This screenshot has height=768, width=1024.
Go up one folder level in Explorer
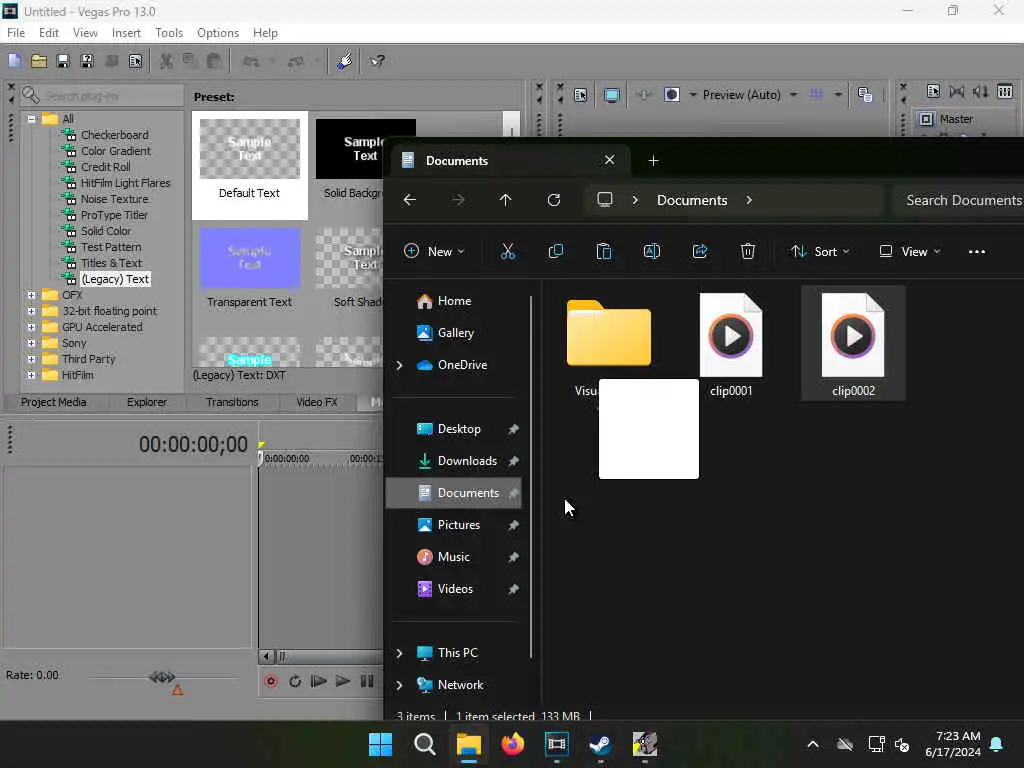[505, 200]
